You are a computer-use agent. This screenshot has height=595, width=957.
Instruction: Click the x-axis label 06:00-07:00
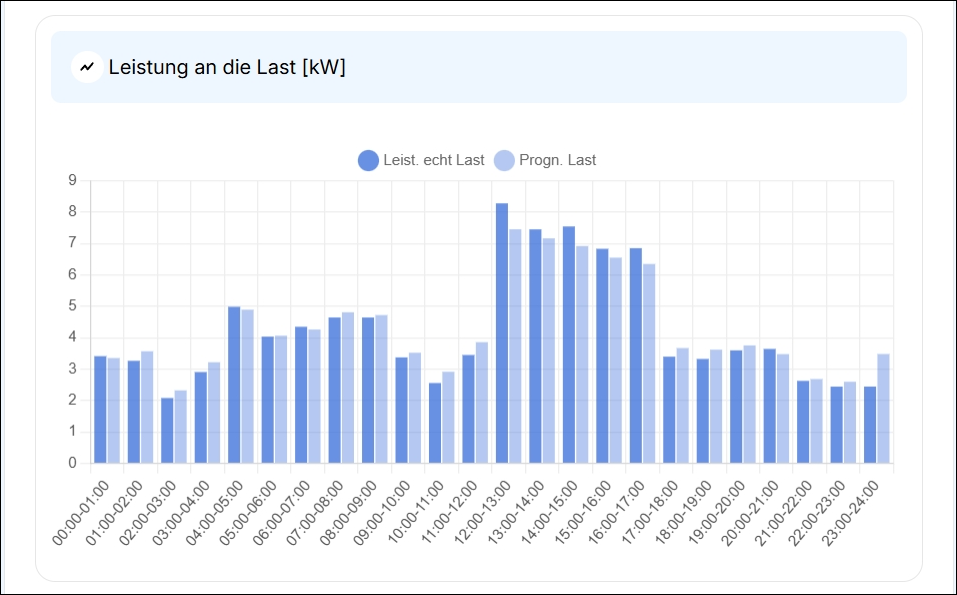(282, 513)
